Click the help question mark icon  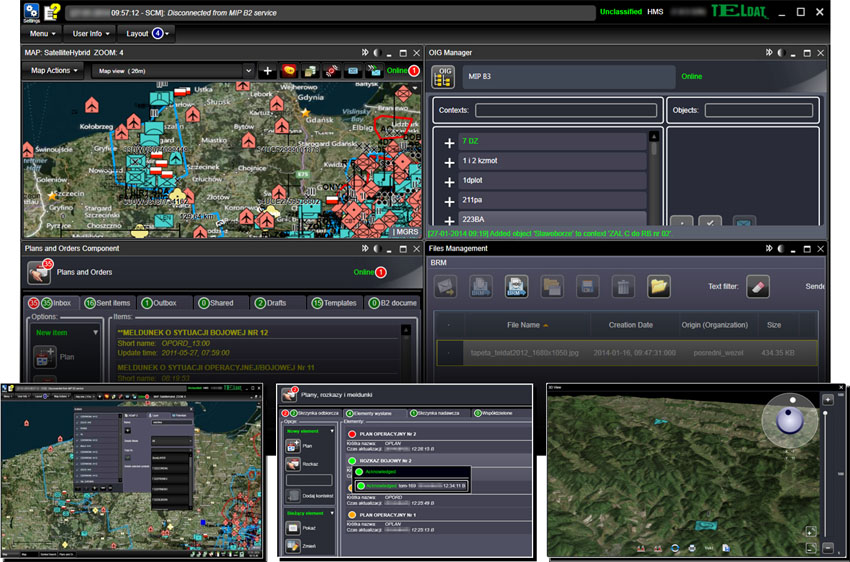51,12
